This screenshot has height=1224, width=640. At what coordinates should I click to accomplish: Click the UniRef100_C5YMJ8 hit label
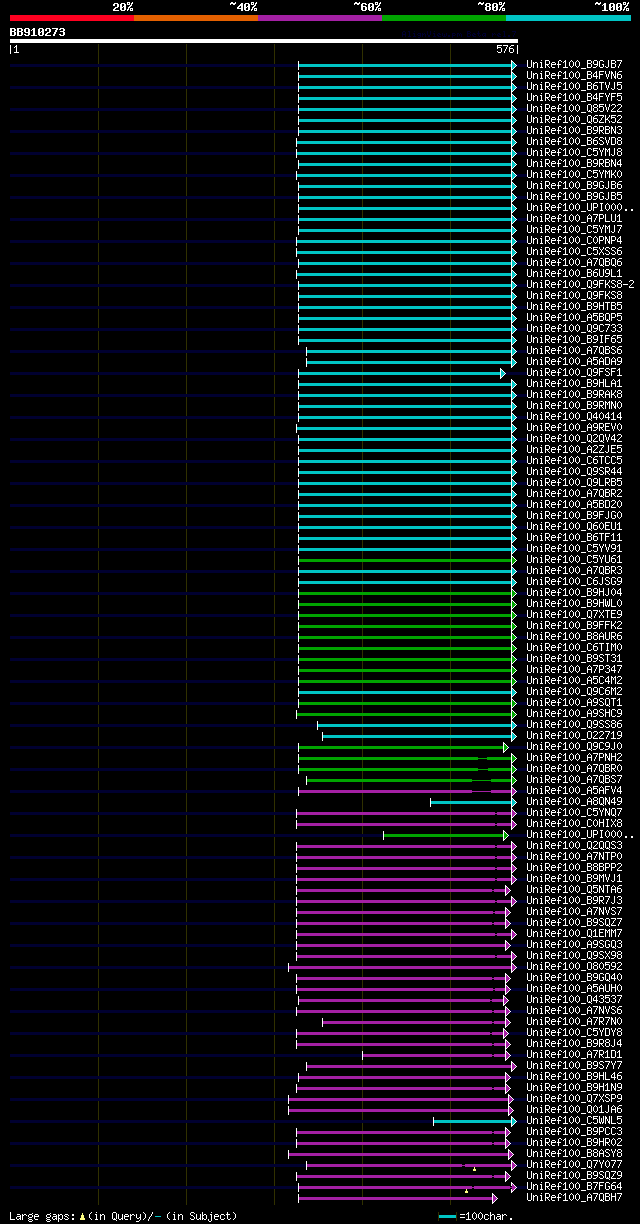click(574, 152)
